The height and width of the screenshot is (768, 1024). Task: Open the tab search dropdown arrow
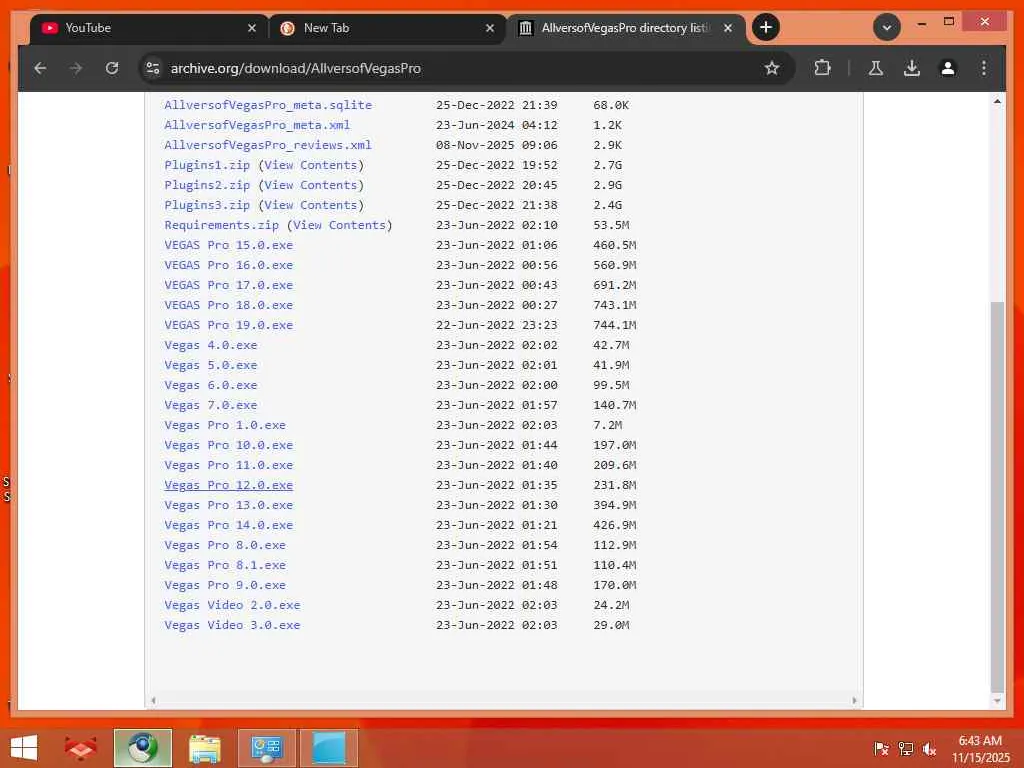pos(887,27)
